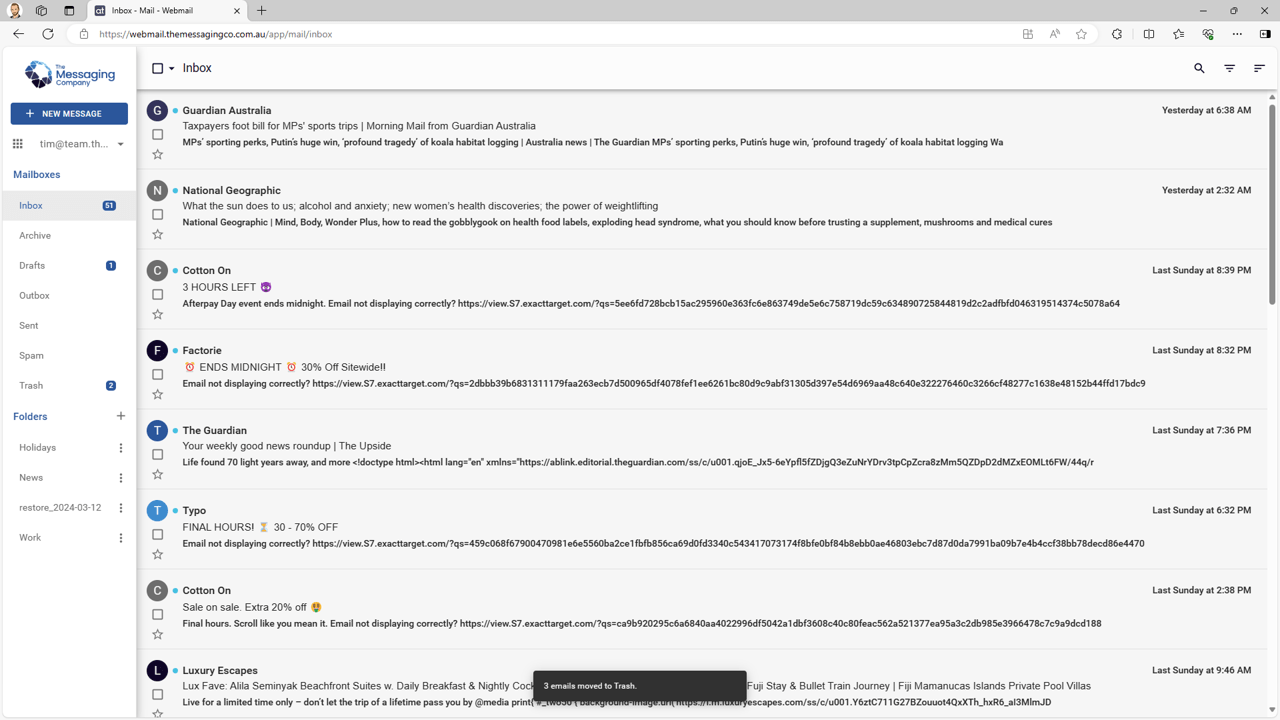Open Luxury Escapes sender name
Screen dimensions: 1280x720
click(x=220, y=670)
